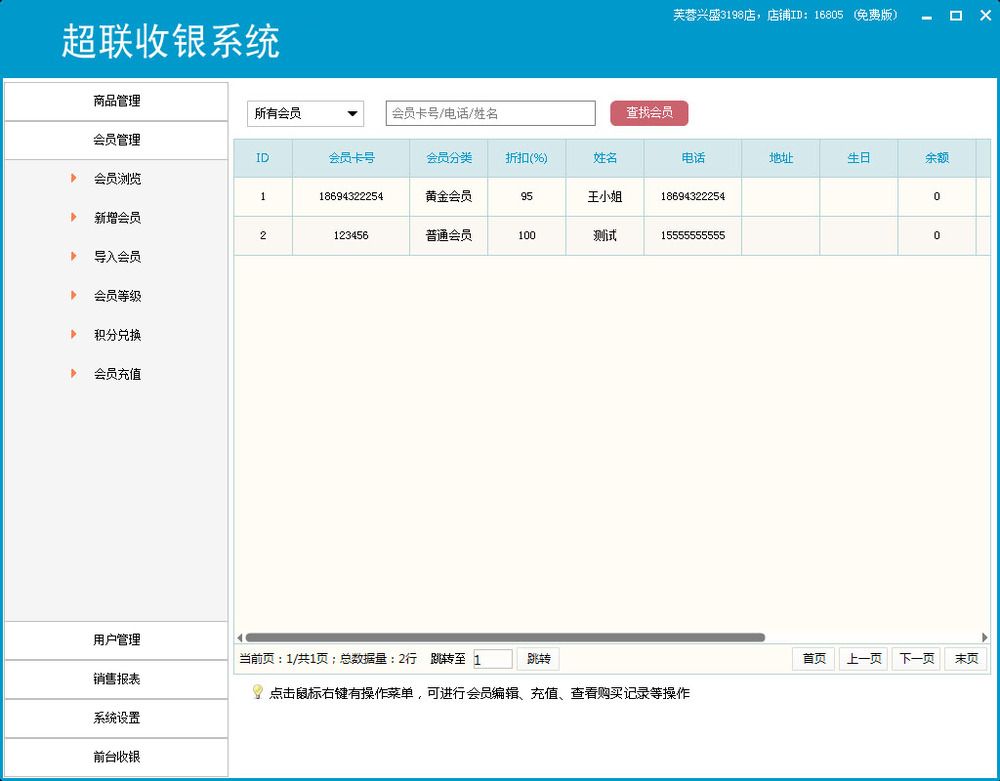1000x781 pixels.
Task: Minimize the 超联收银系统 window
Action: tap(927, 16)
